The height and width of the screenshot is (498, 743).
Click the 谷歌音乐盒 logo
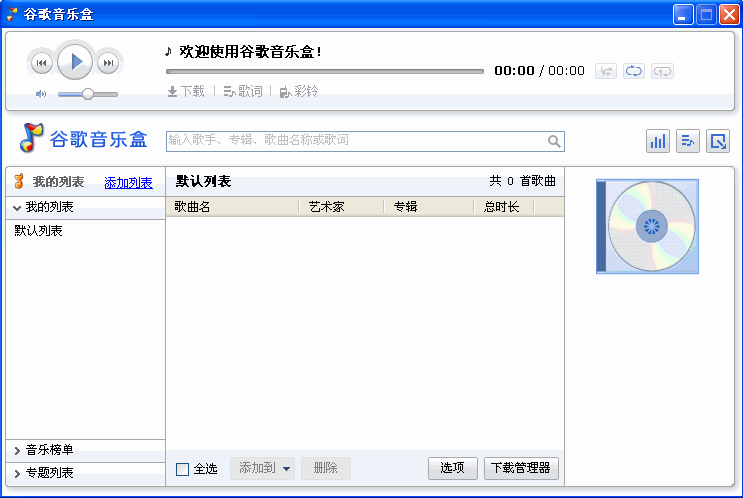(83, 138)
